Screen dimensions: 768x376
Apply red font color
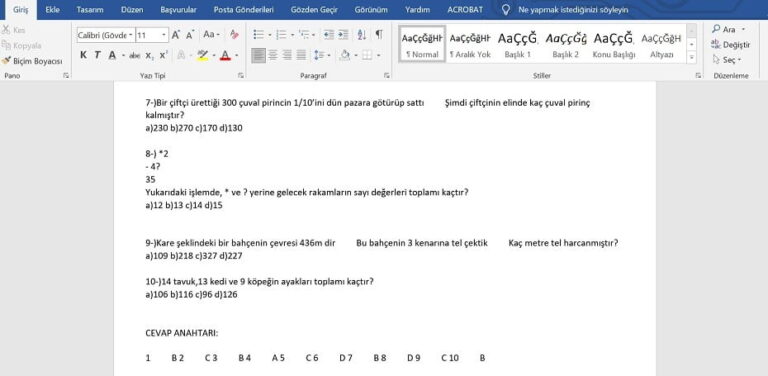[x=225, y=55]
